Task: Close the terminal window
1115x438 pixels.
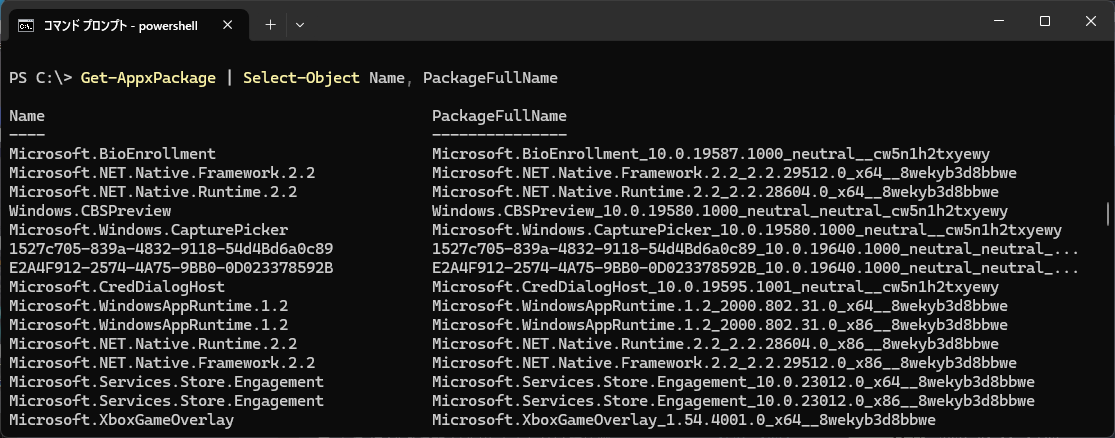Action: [x=1090, y=21]
